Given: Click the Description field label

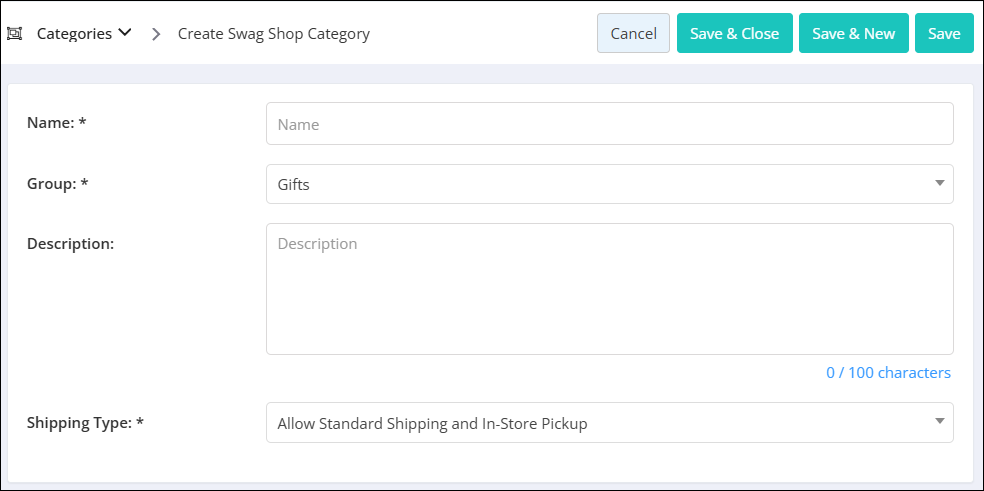Looking at the screenshot, I should (x=70, y=244).
